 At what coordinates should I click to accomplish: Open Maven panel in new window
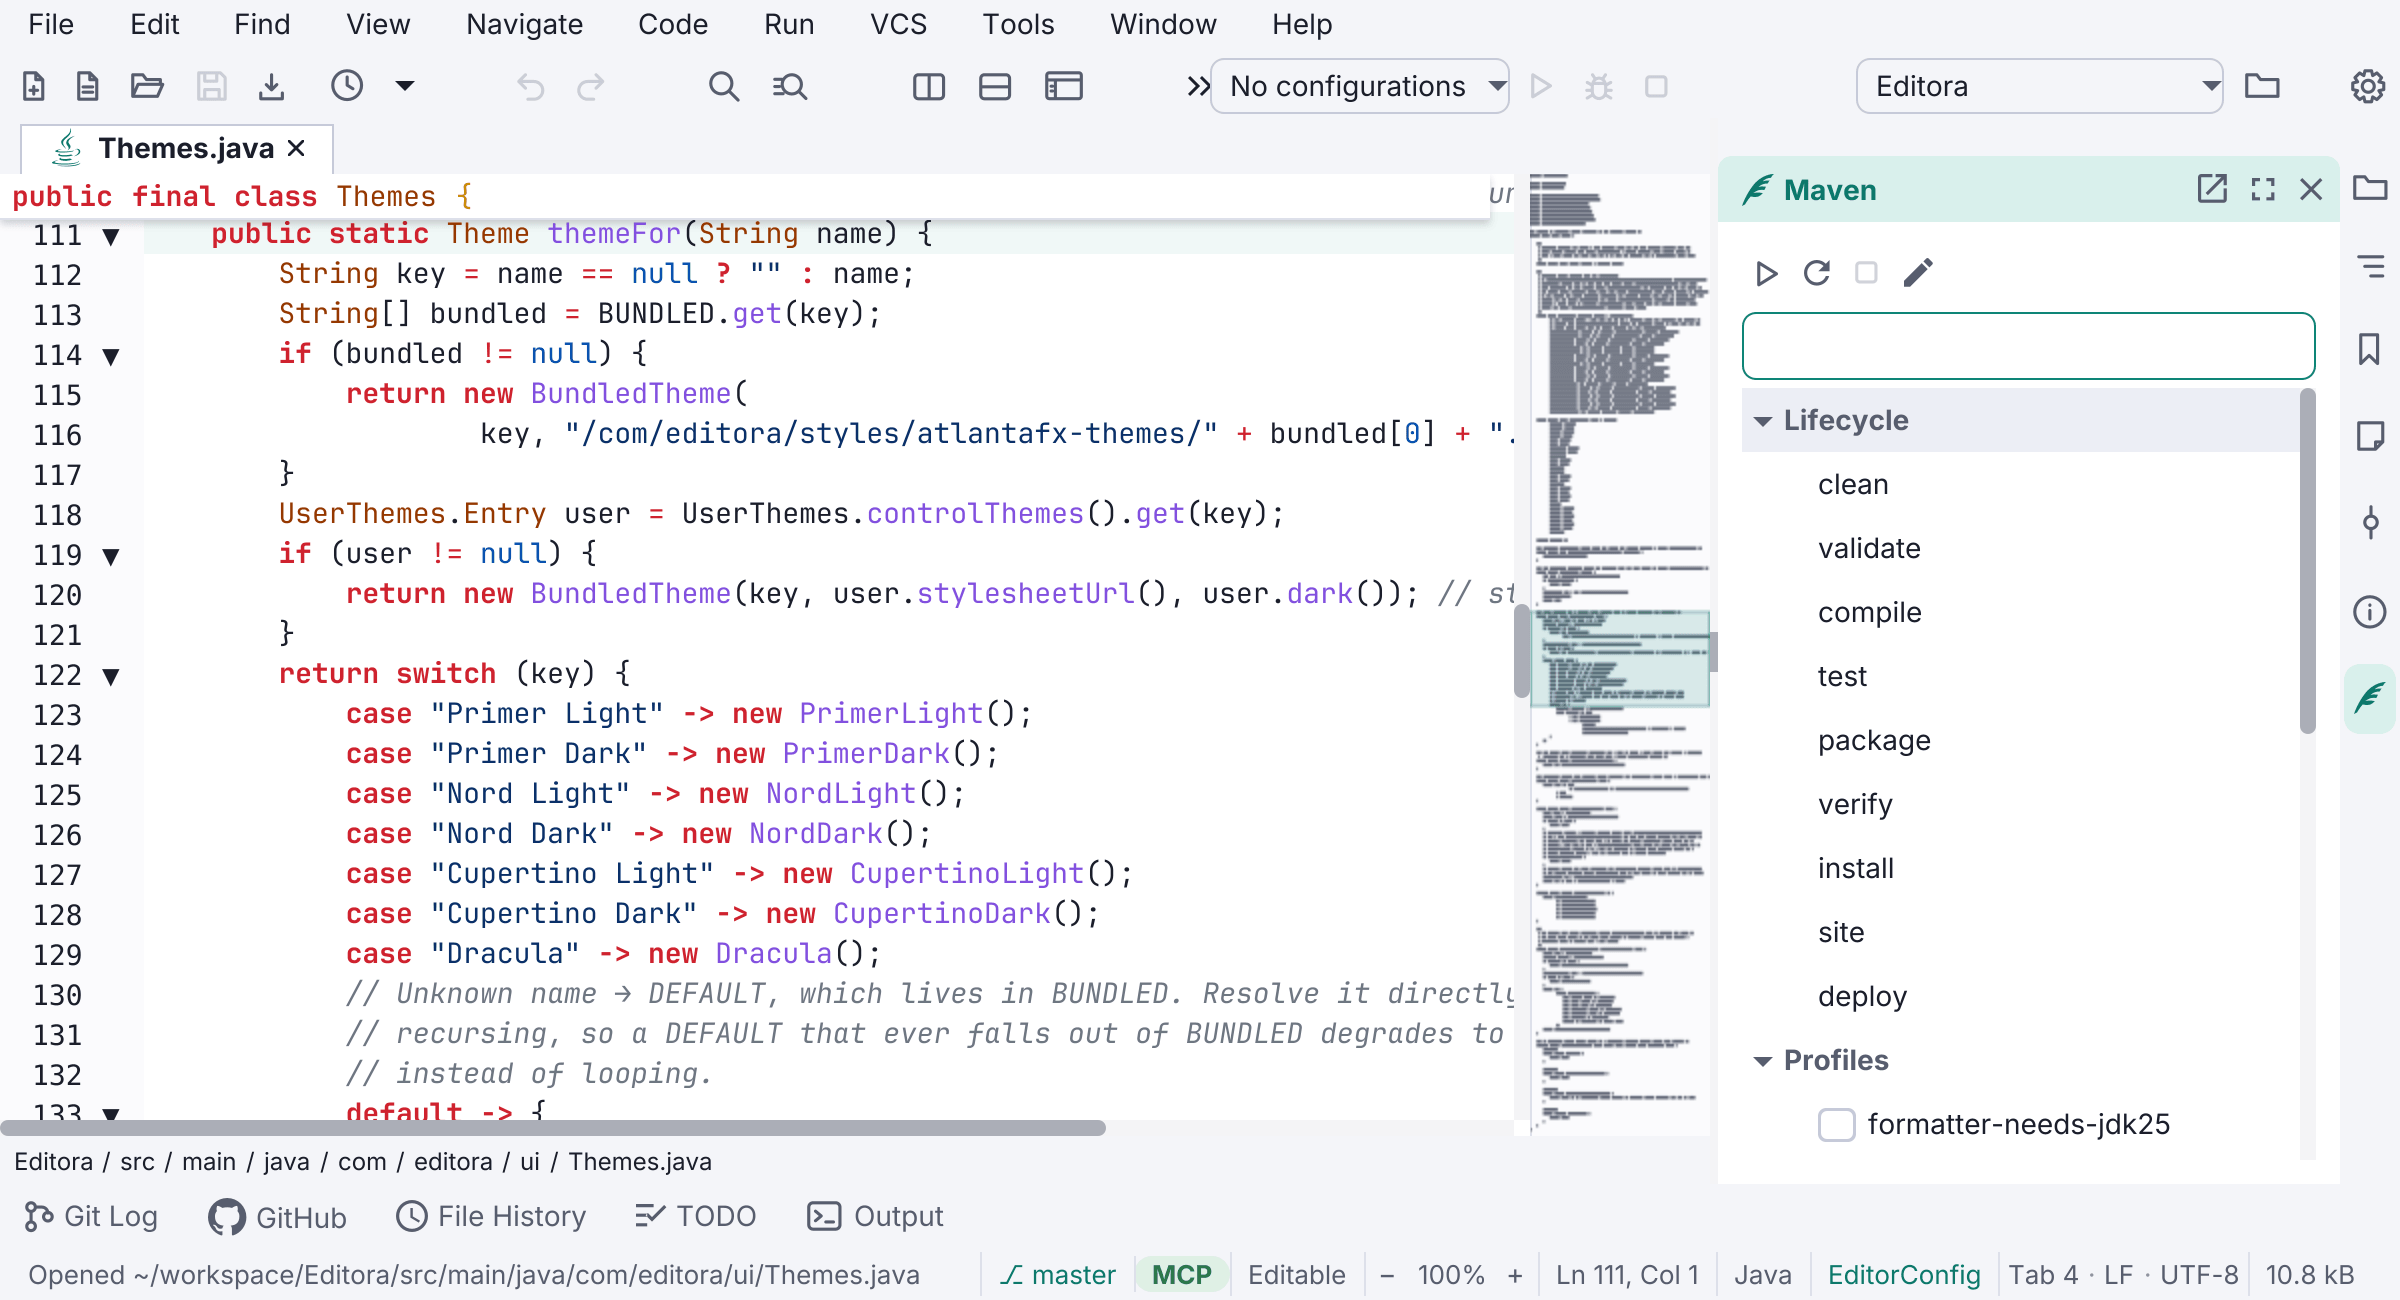pos(2212,189)
